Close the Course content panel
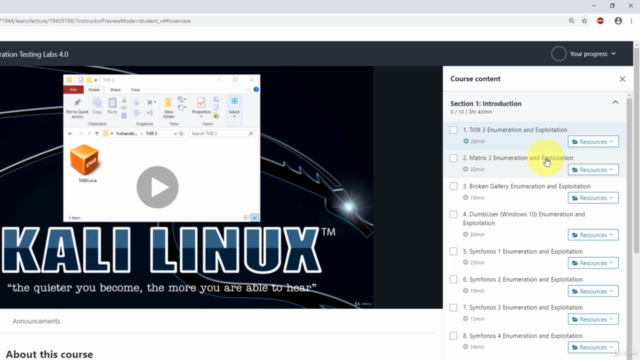 pyautogui.click(x=622, y=79)
